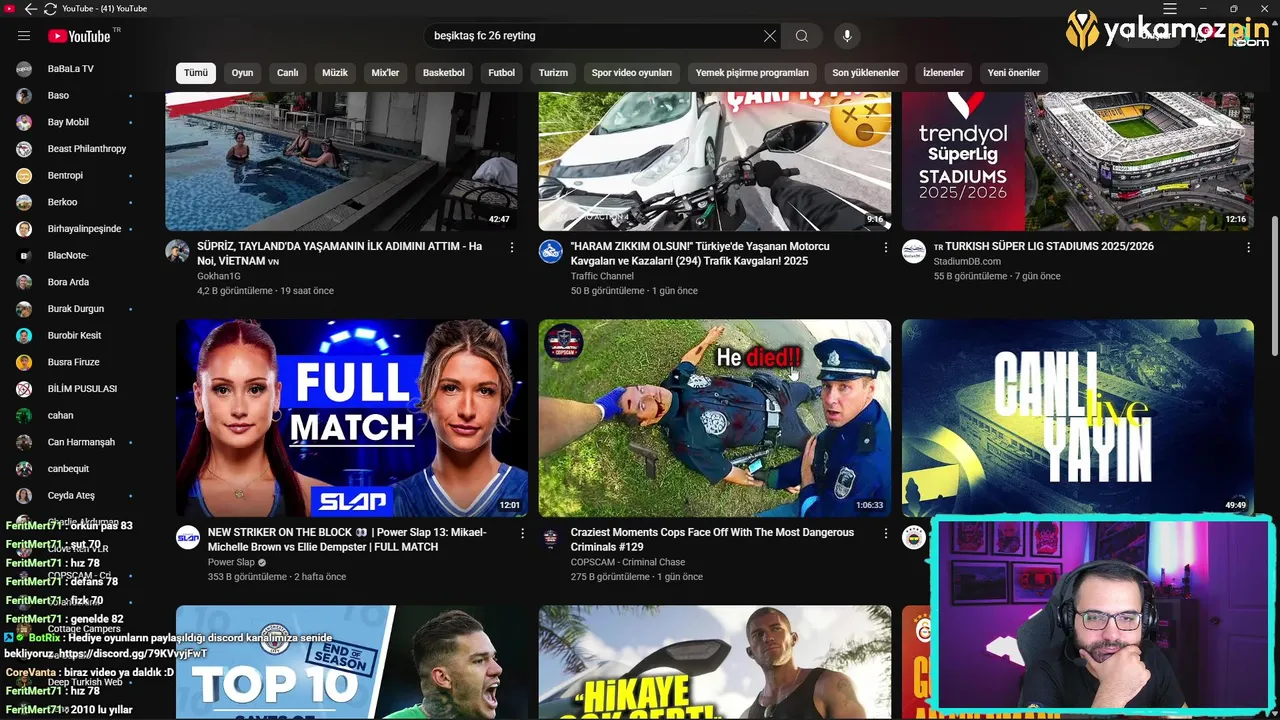Select the Turizm filter chip
1280x720 pixels.
(553, 73)
